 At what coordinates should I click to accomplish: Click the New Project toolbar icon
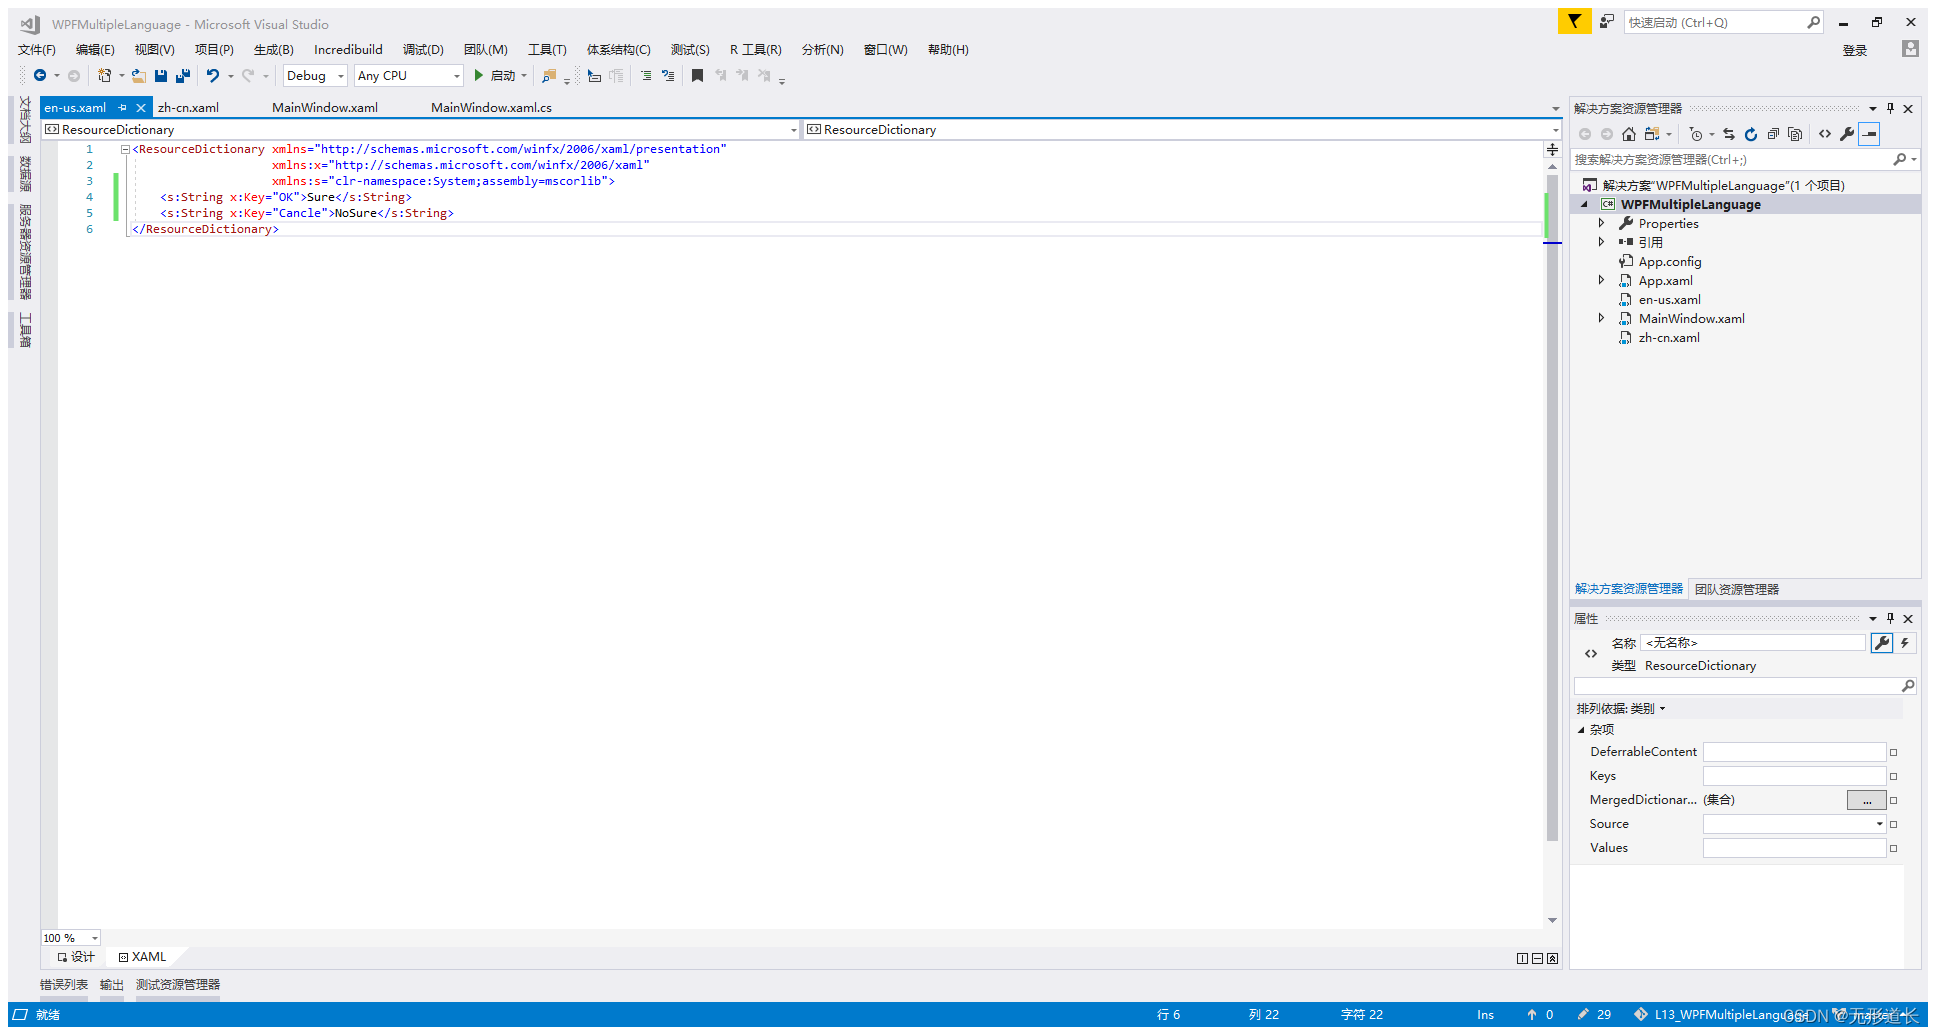click(x=104, y=75)
